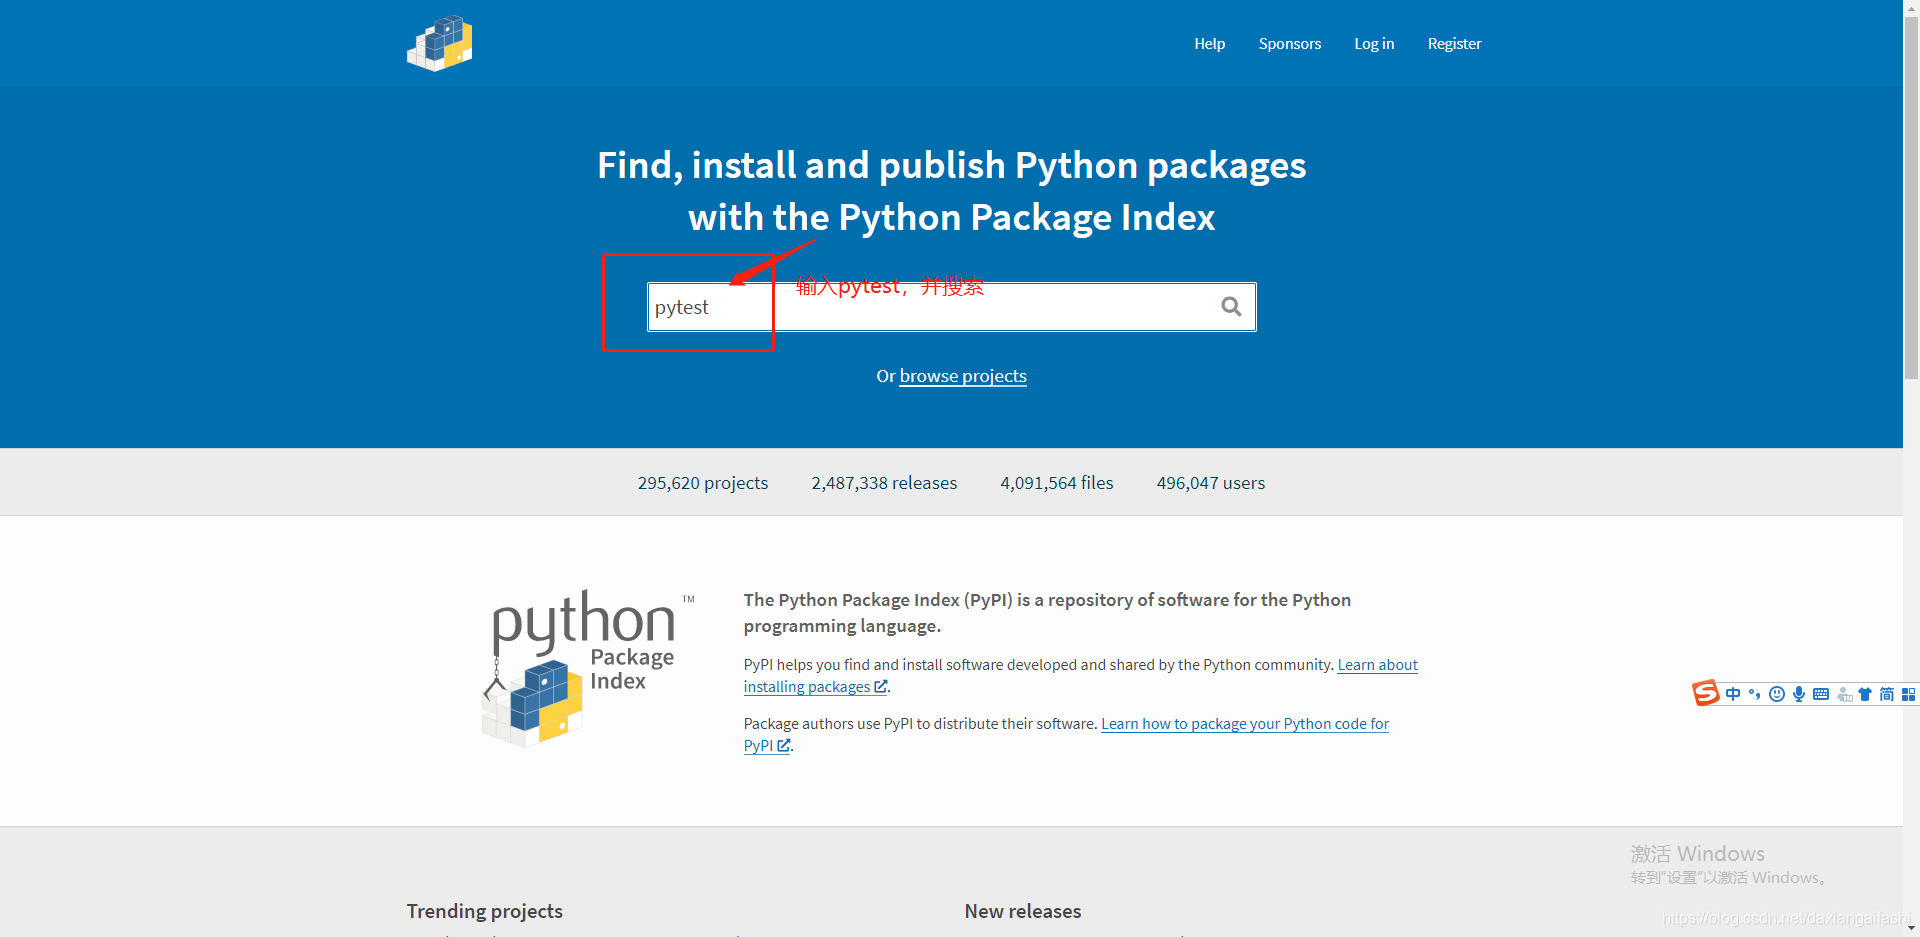This screenshot has width=1920, height=937.
Task: Click the Sogou S logo icon
Action: 1705,693
